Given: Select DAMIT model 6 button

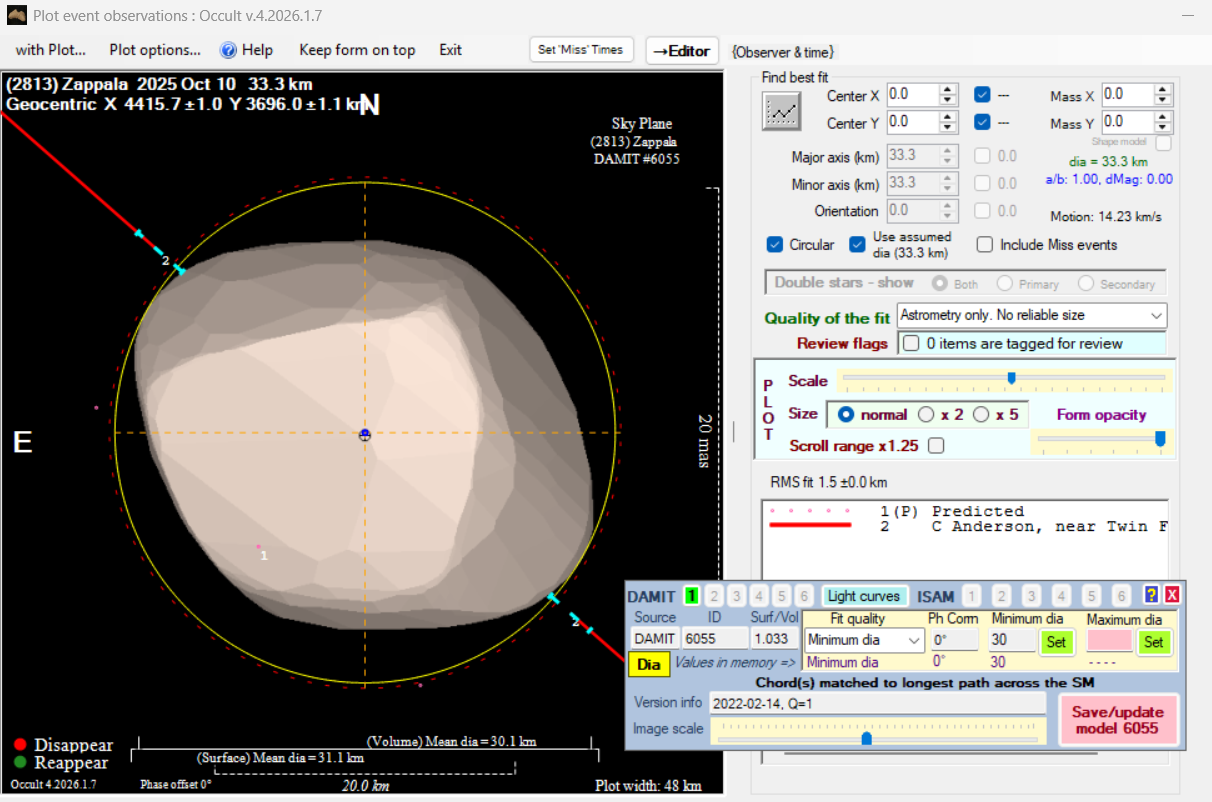Looking at the screenshot, I should [x=804, y=596].
